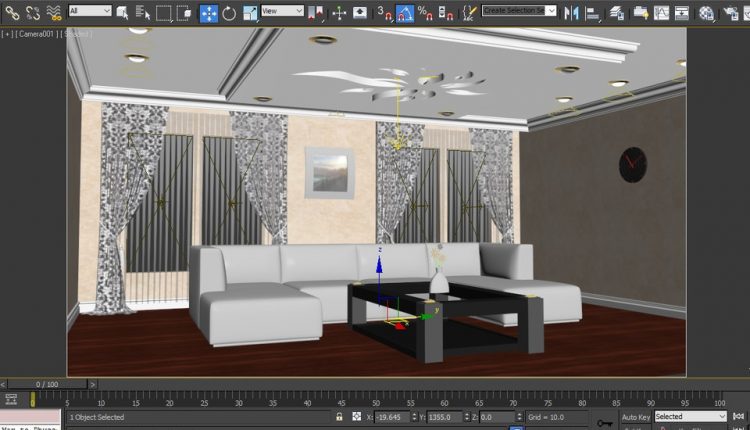
Task: Click Use Pivot Point Center icon
Action: (x=316, y=13)
